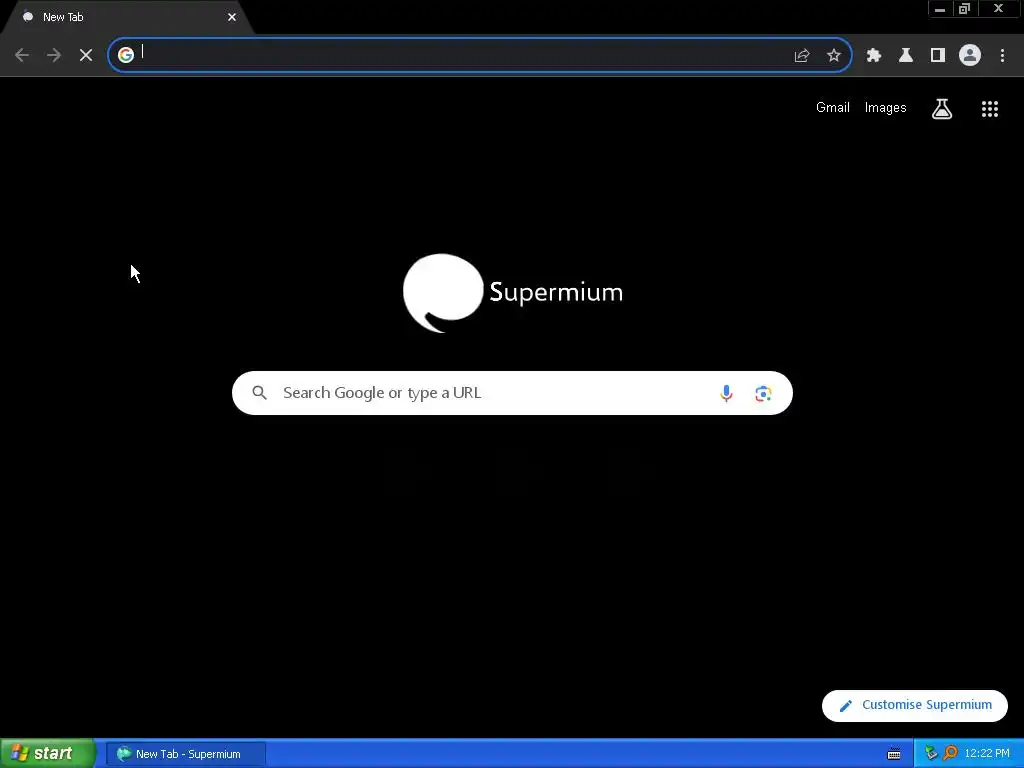Click the forward navigation arrow

[54, 56]
